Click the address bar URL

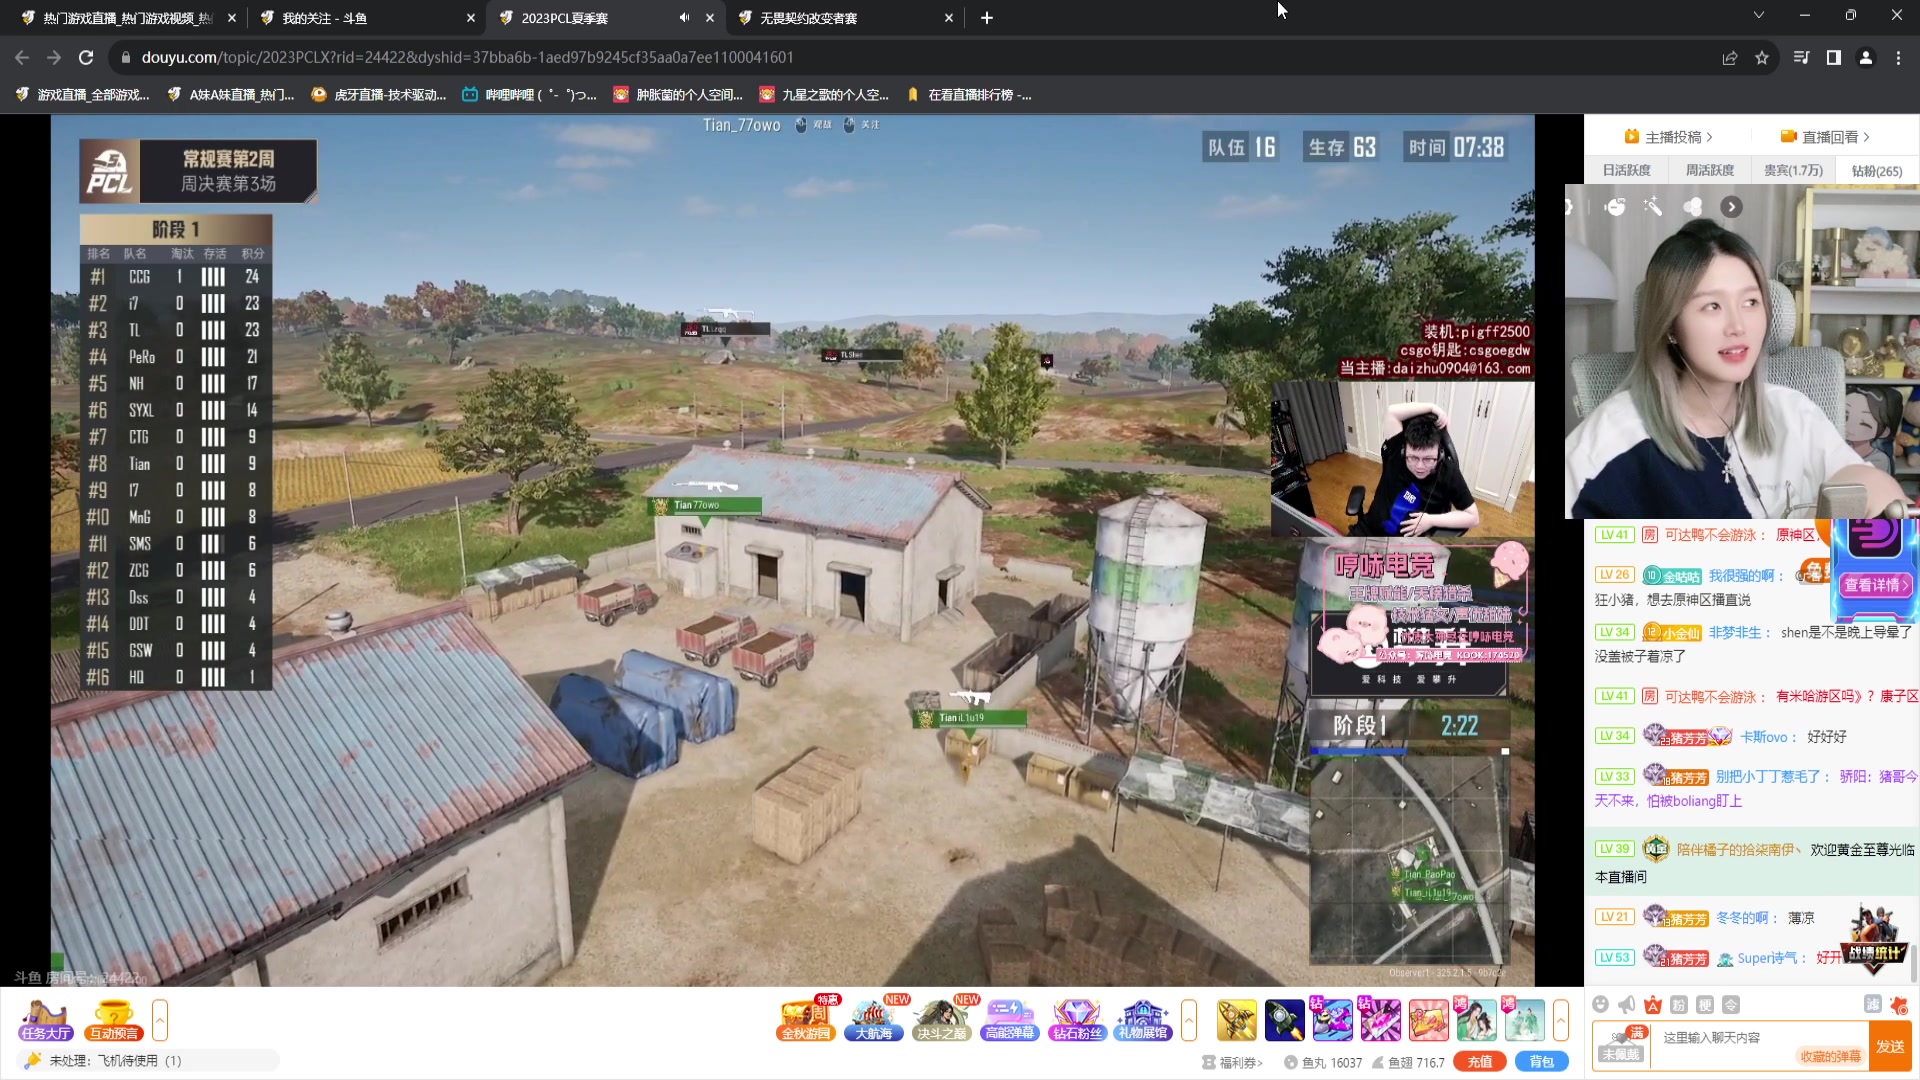467,58
